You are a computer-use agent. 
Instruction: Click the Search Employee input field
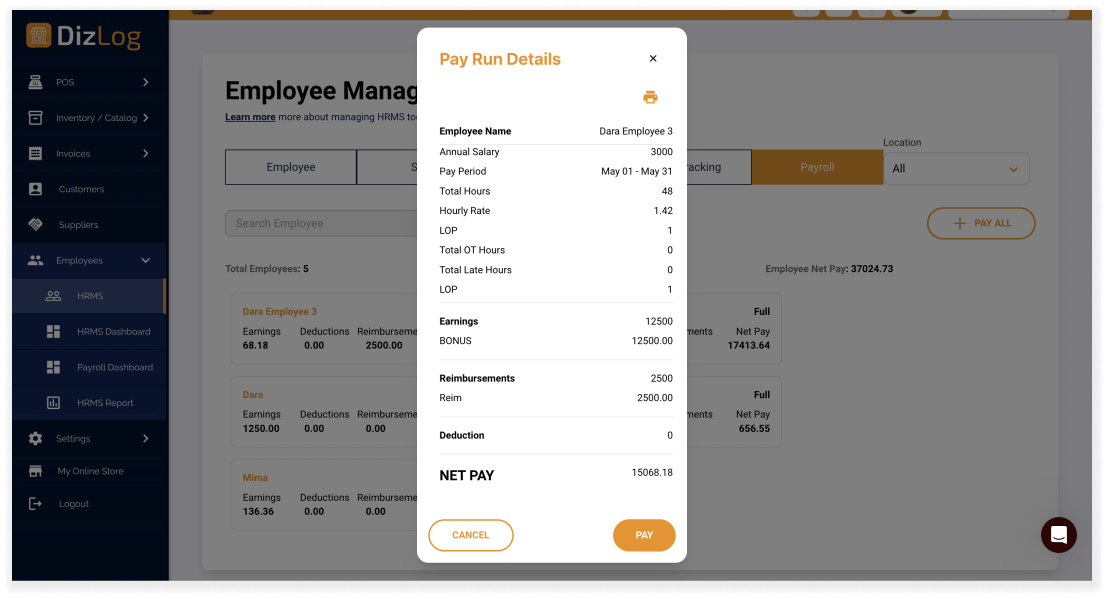click(320, 223)
